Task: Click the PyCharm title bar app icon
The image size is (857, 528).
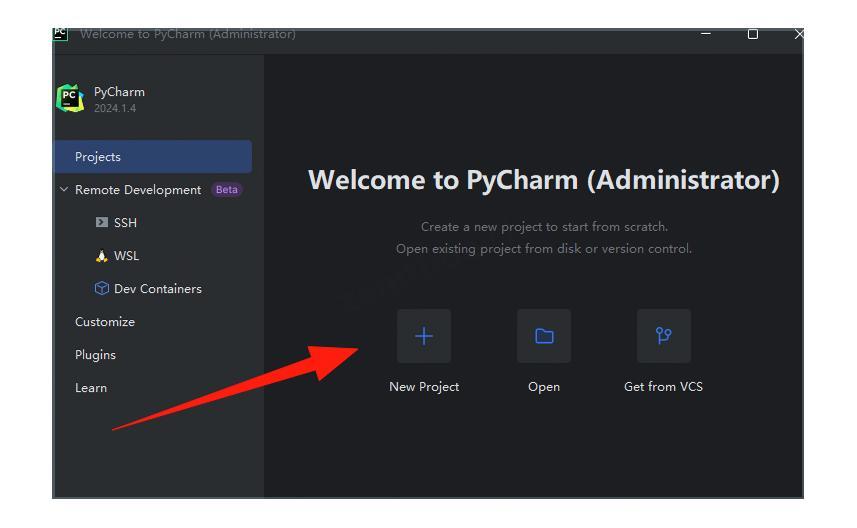Action: (x=60, y=34)
